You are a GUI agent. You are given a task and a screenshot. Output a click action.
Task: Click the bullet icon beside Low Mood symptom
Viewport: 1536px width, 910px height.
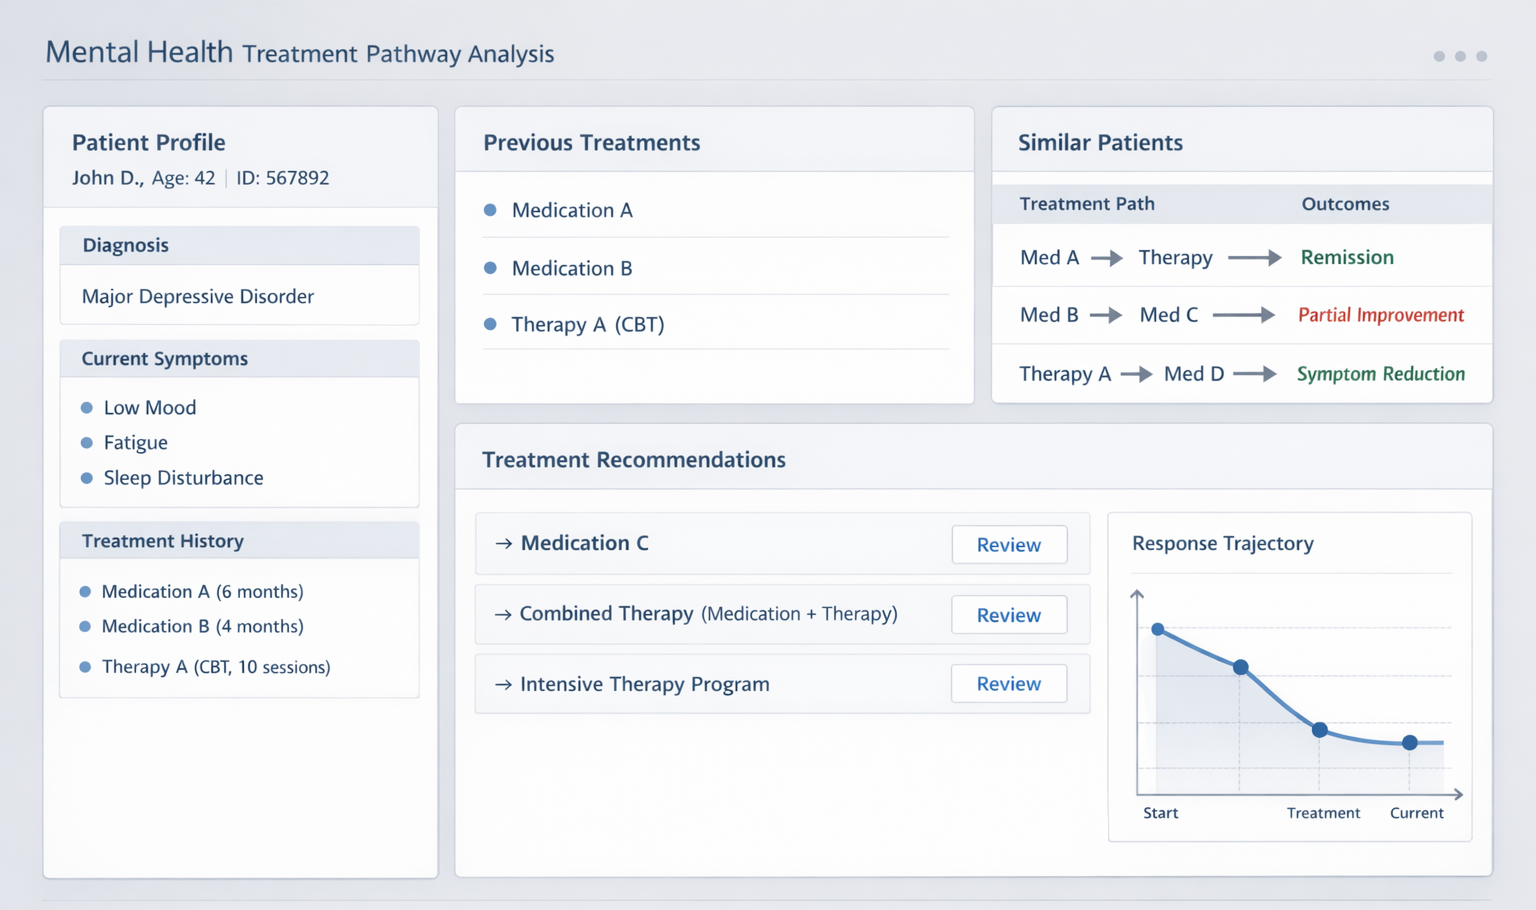pyautogui.click(x=88, y=407)
